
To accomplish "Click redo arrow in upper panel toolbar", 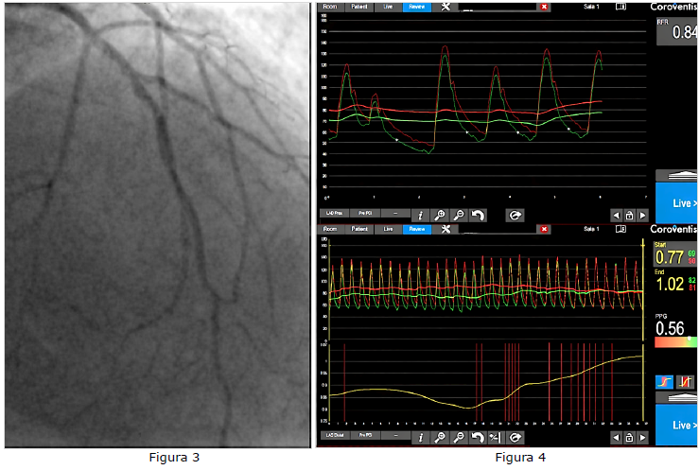I will 514,214.
